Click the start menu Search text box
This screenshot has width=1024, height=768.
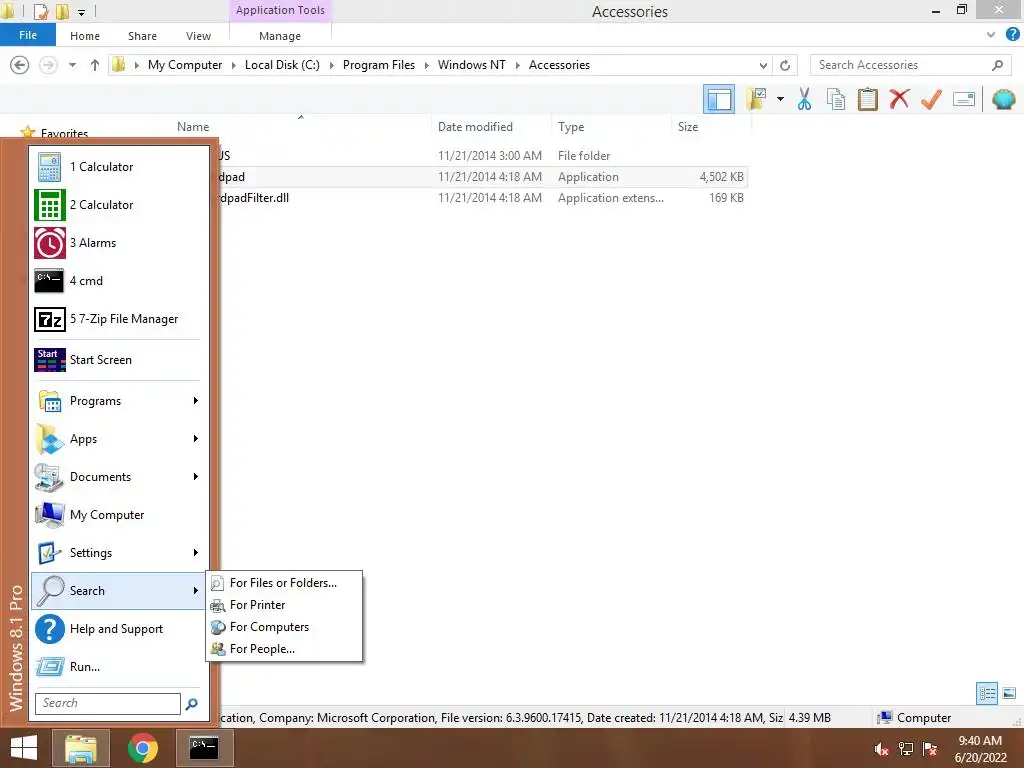pos(108,703)
